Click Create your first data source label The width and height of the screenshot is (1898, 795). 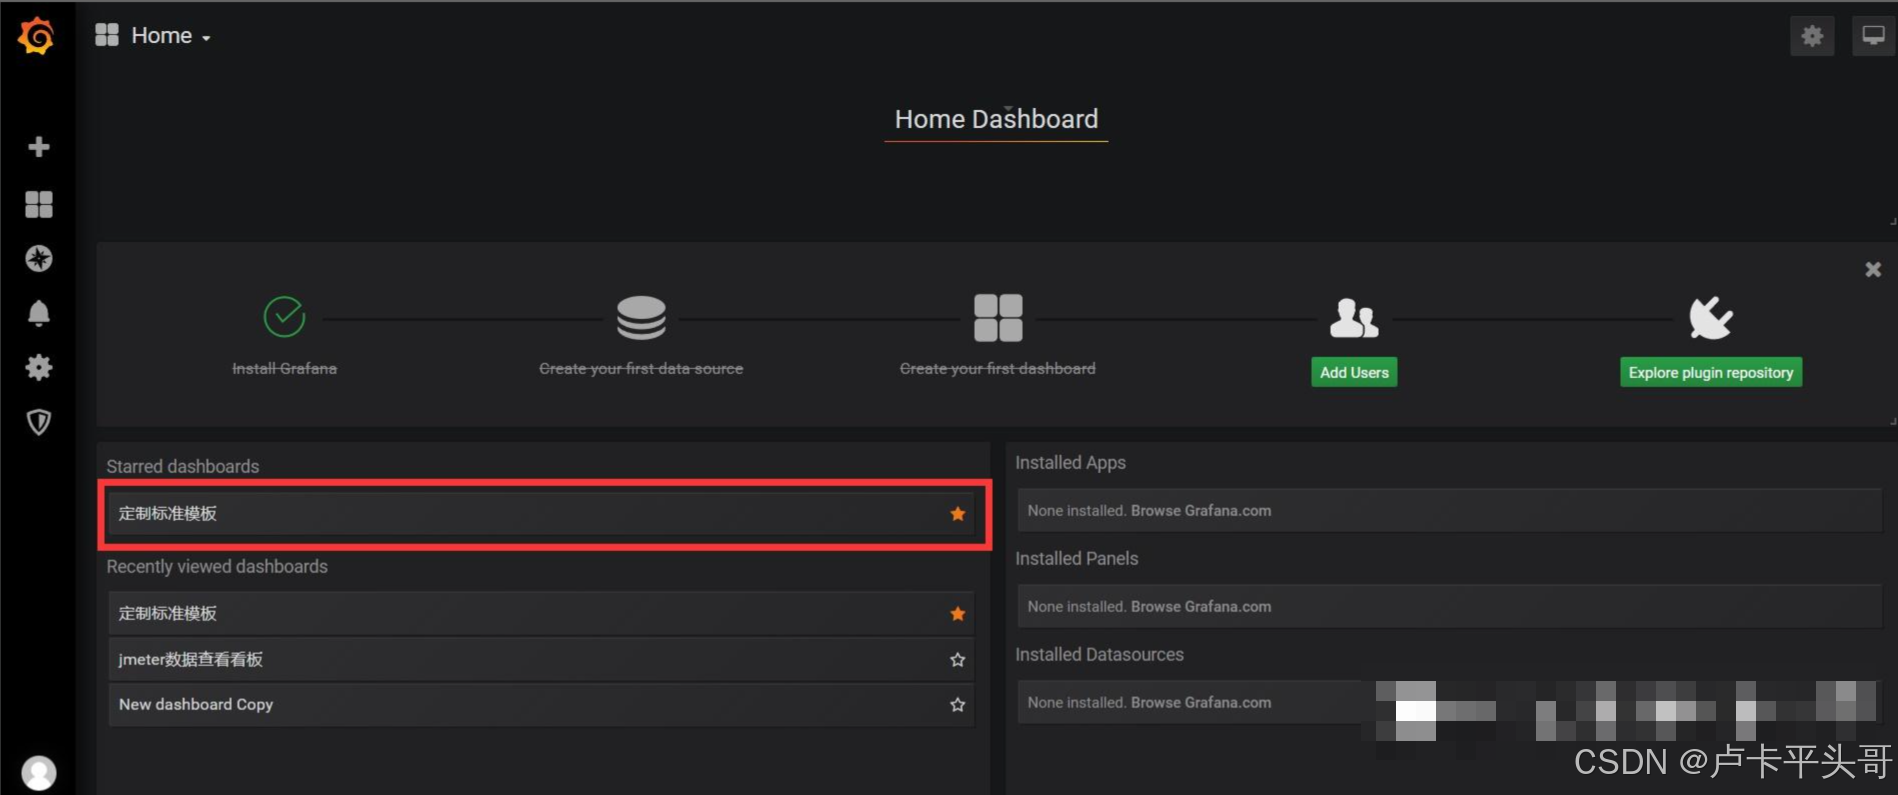641,368
